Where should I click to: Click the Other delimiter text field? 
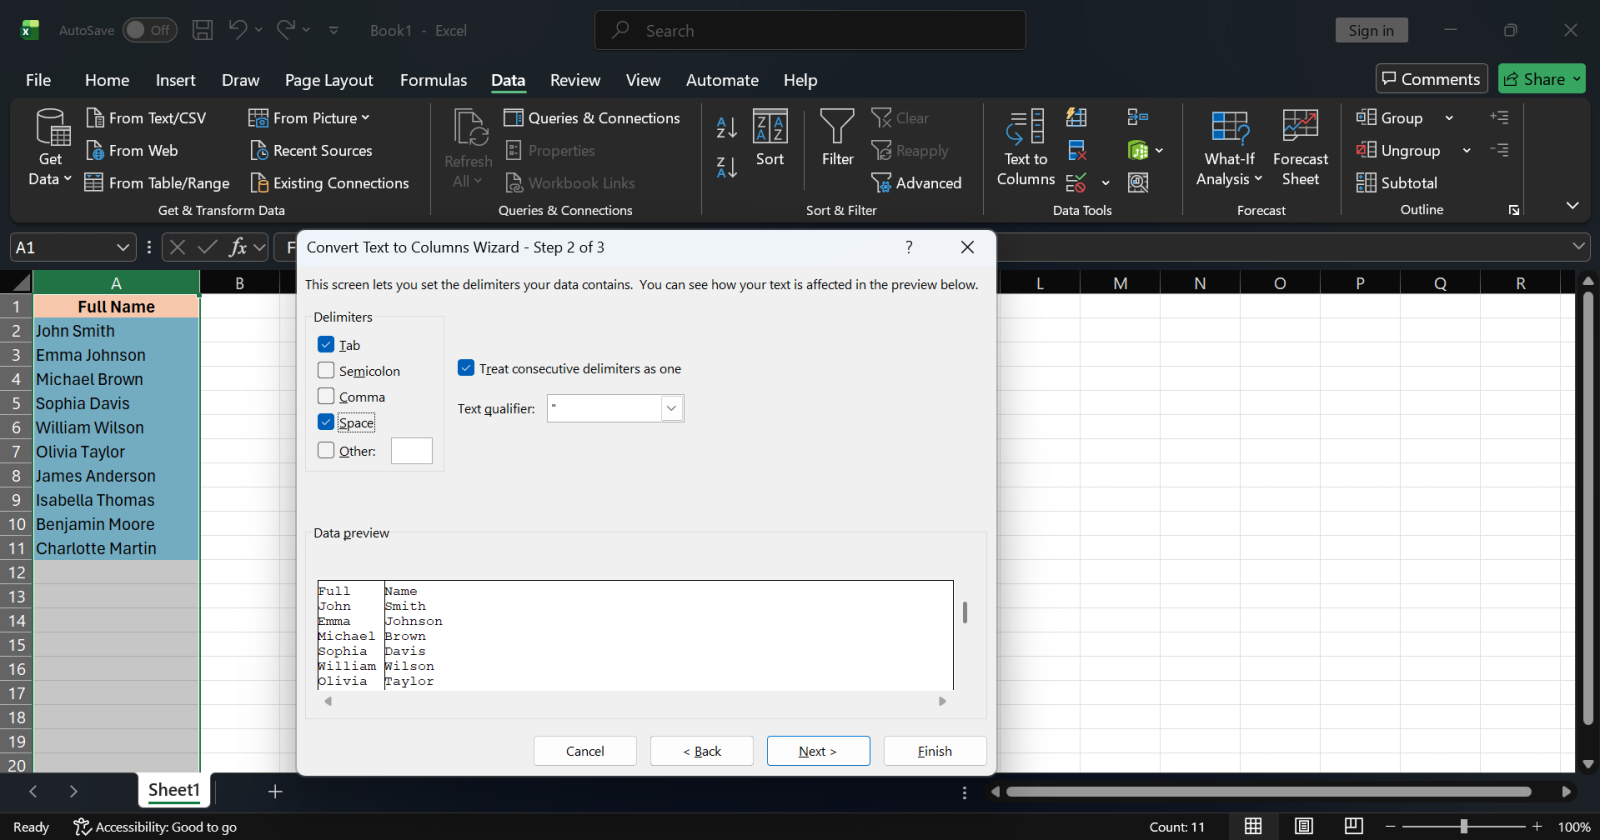412,450
